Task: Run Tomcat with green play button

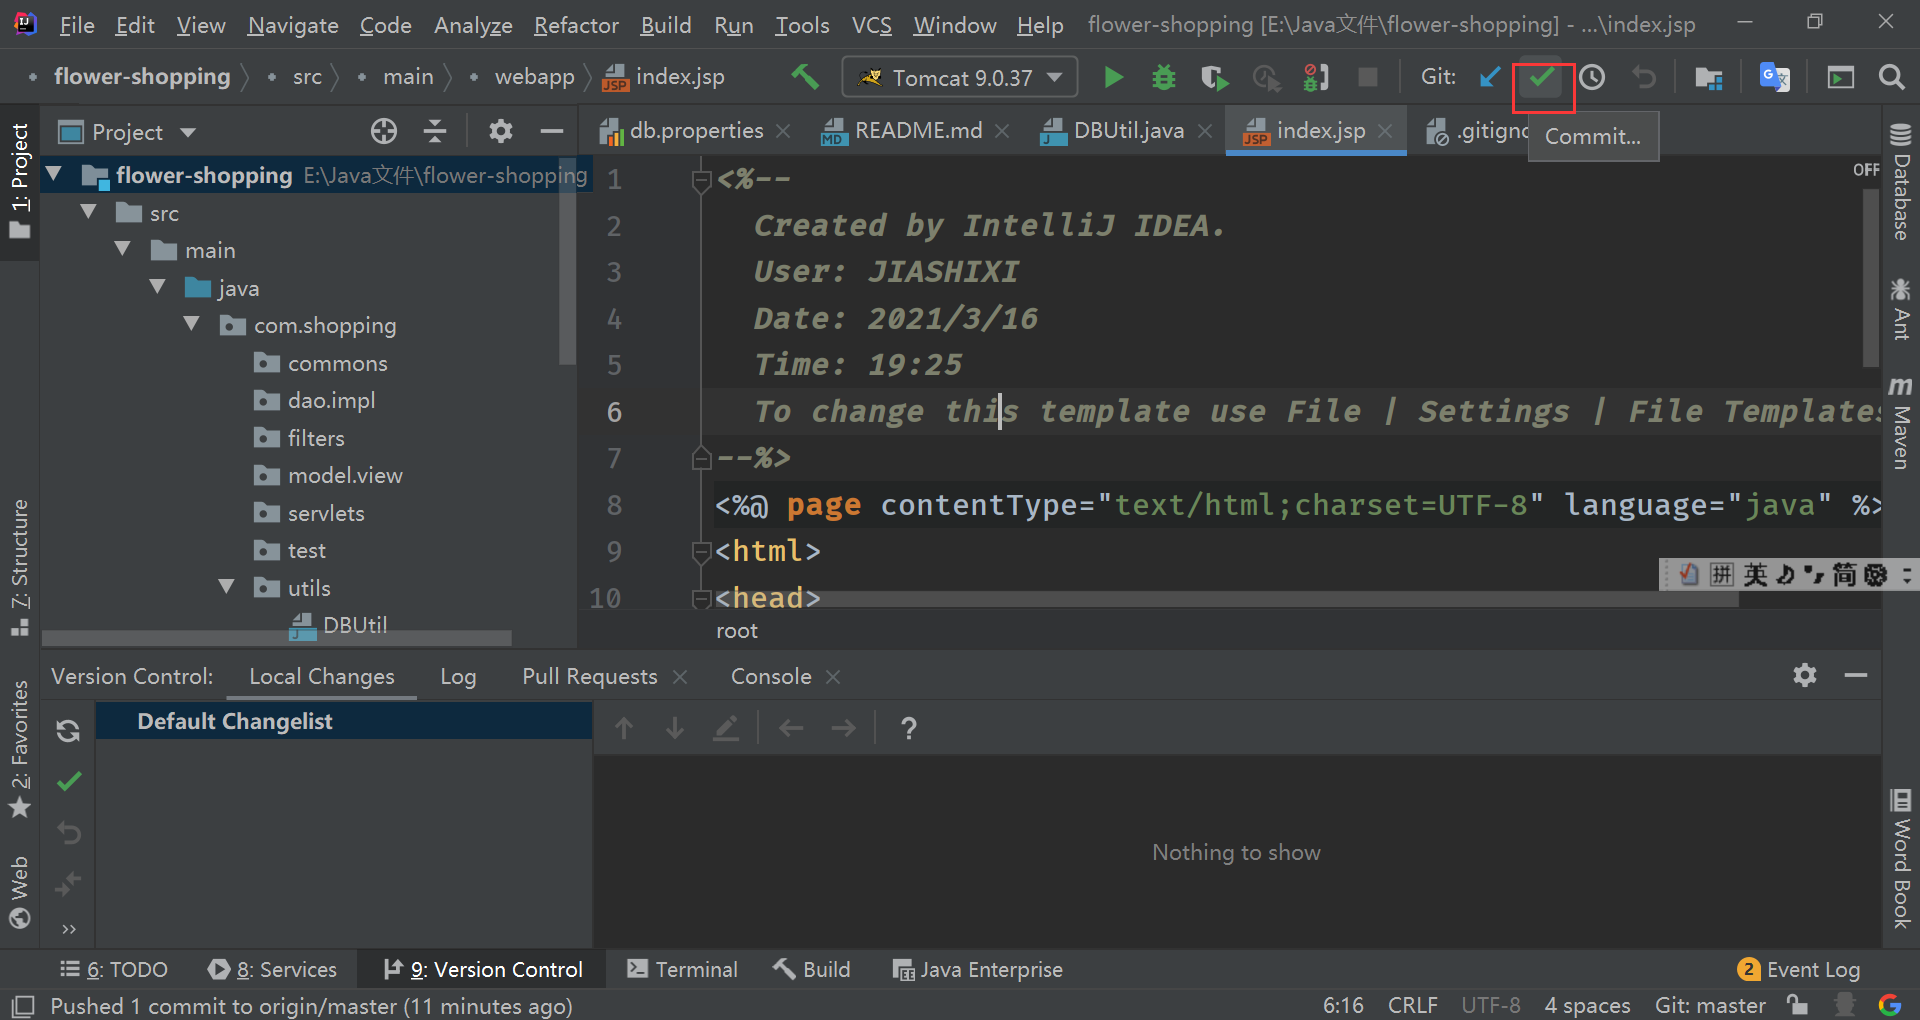Action: click(x=1112, y=77)
